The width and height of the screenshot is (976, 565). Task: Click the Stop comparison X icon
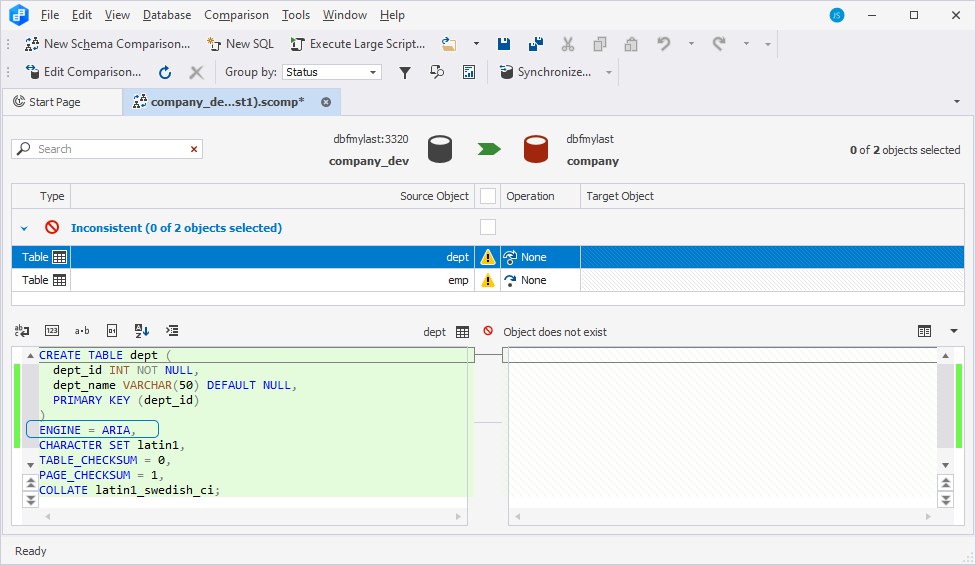[196, 72]
